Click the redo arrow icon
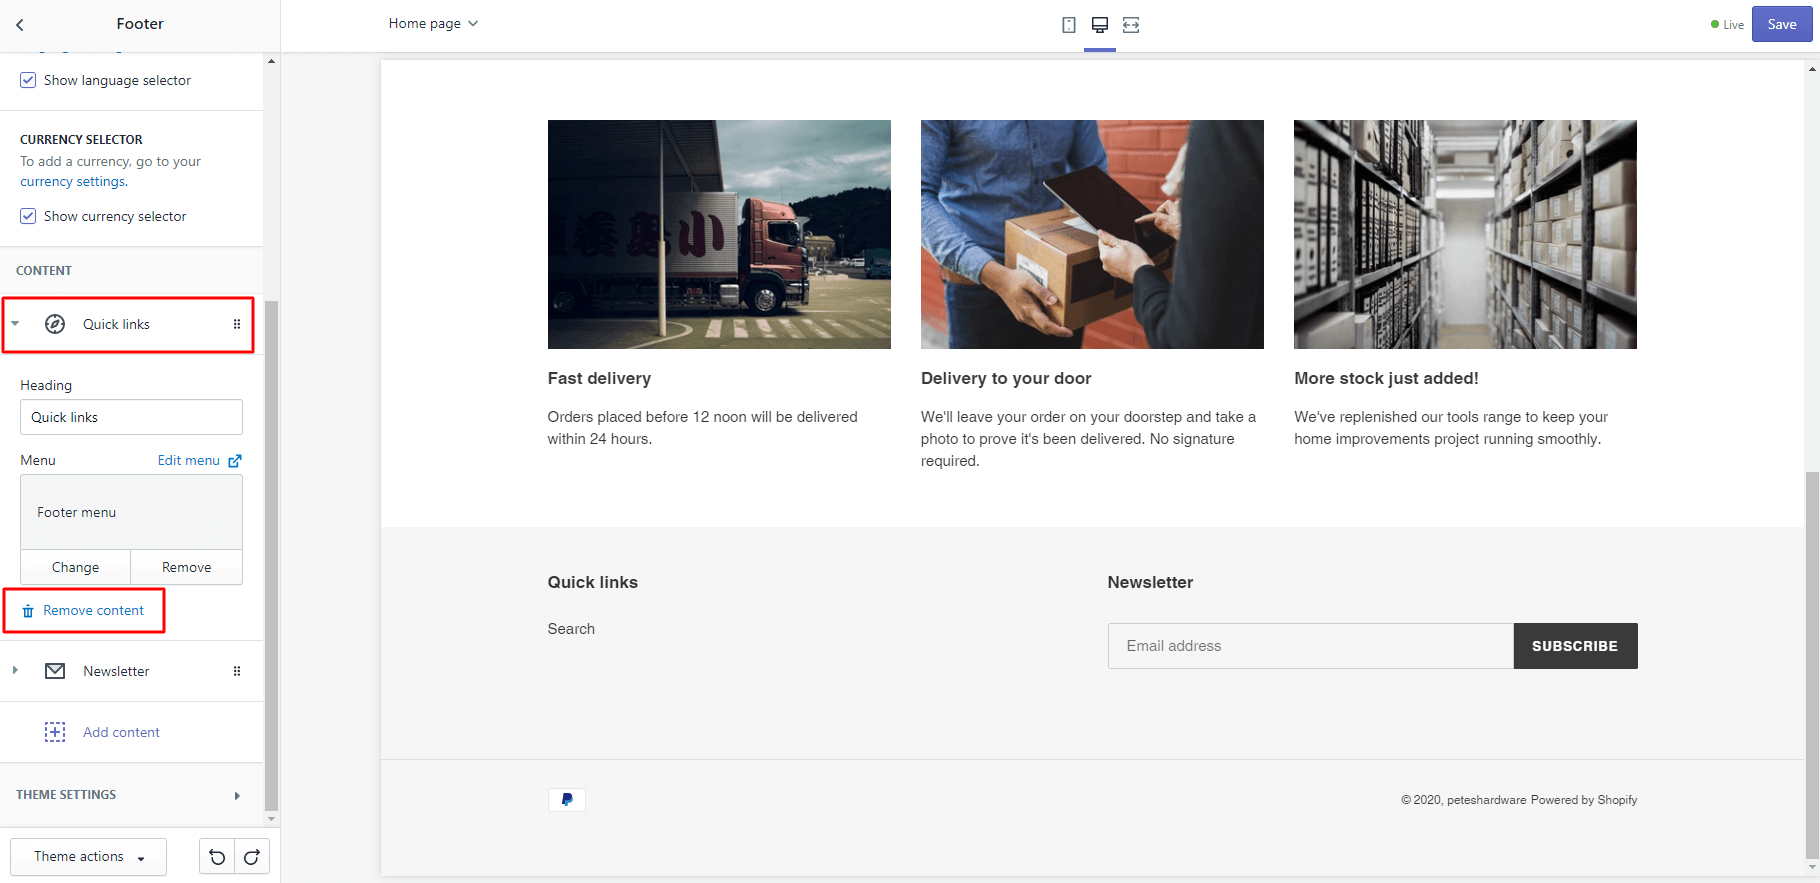 (x=252, y=857)
